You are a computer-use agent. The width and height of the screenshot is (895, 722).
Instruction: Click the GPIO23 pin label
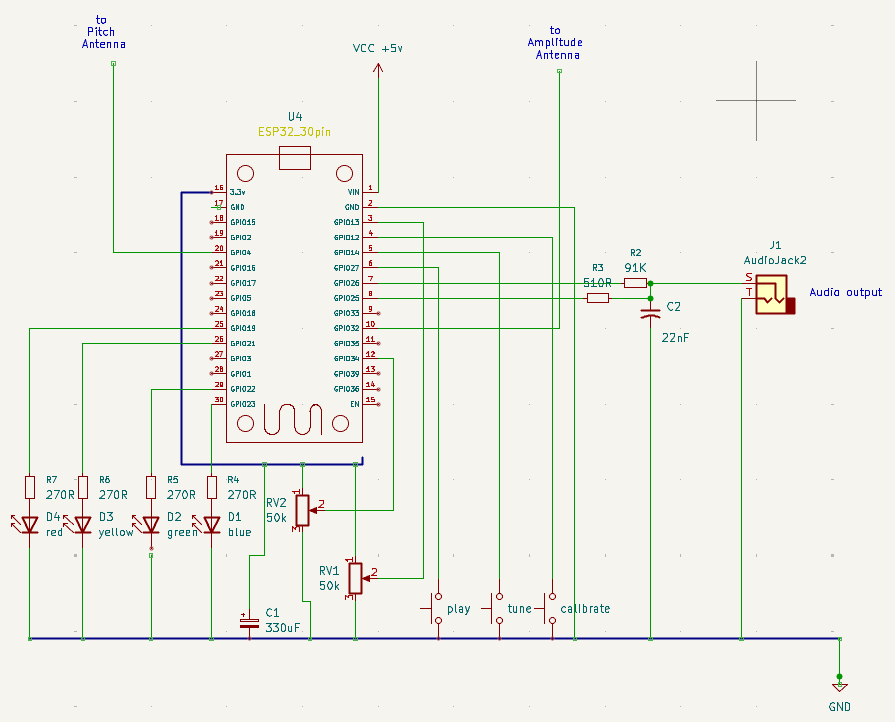coord(243,404)
